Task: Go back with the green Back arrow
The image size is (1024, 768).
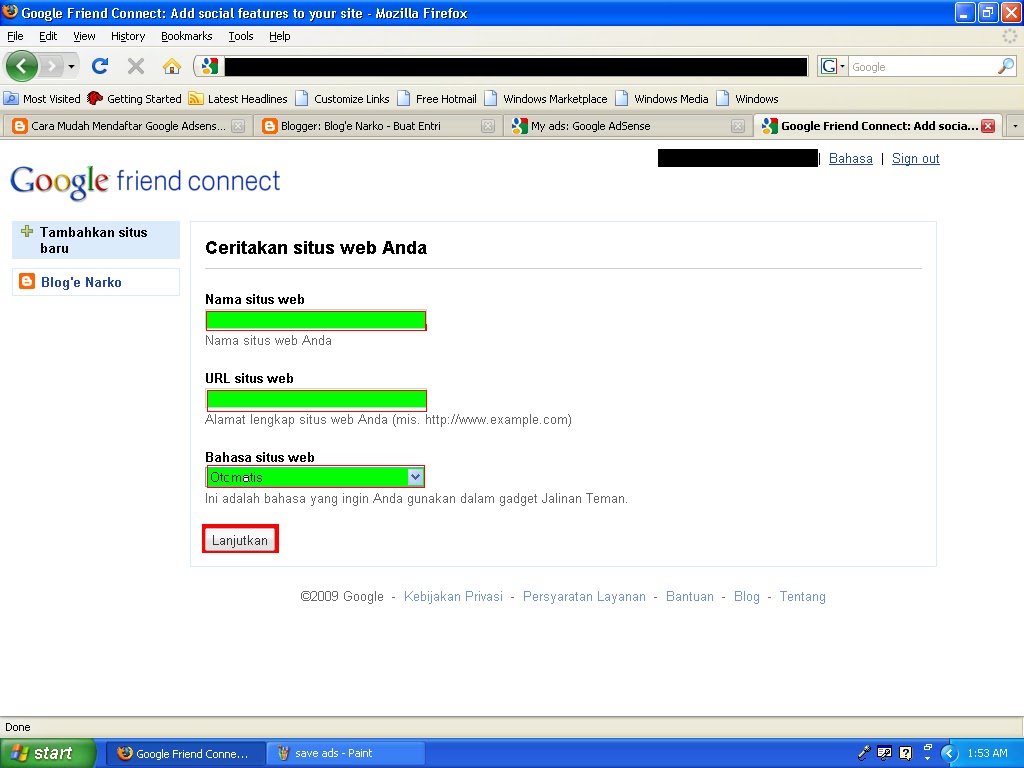Action: (x=22, y=66)
